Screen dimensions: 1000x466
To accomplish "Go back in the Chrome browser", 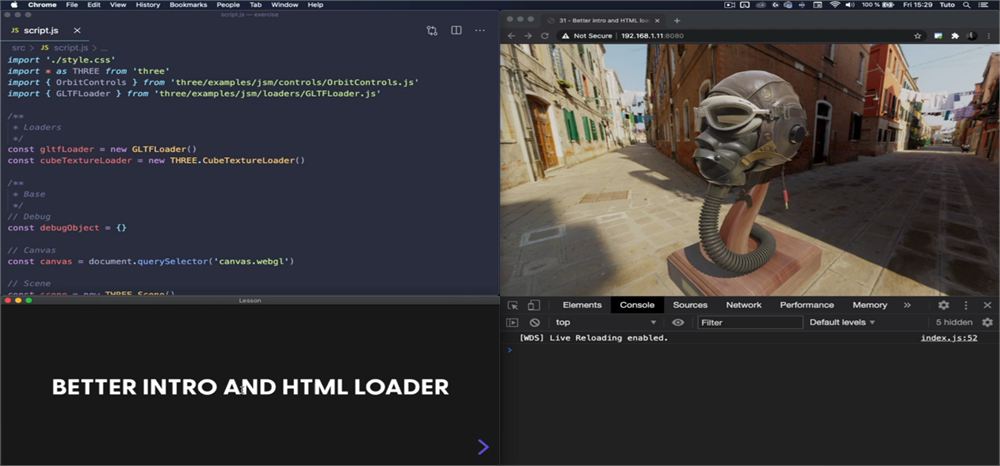I will pos(511,36).
